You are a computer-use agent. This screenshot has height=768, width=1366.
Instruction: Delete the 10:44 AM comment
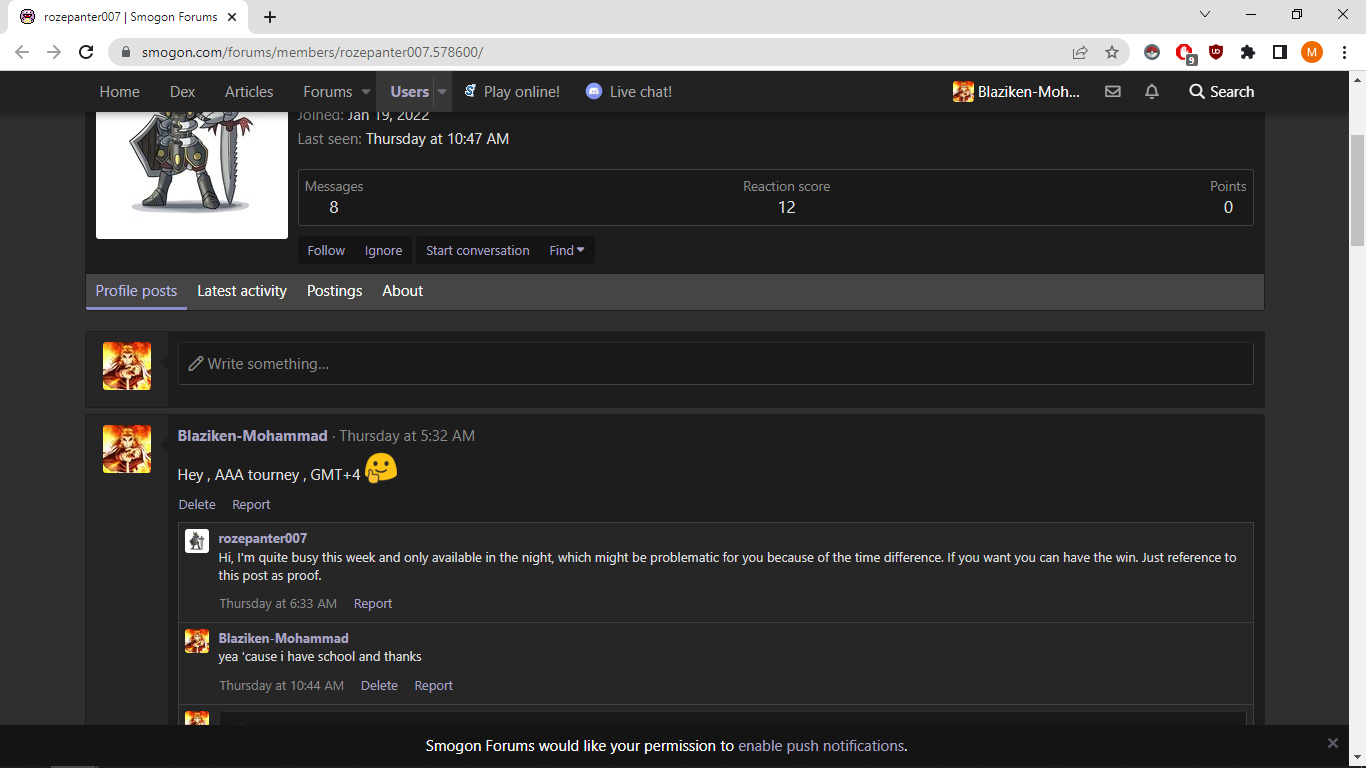tap(379, 686)
